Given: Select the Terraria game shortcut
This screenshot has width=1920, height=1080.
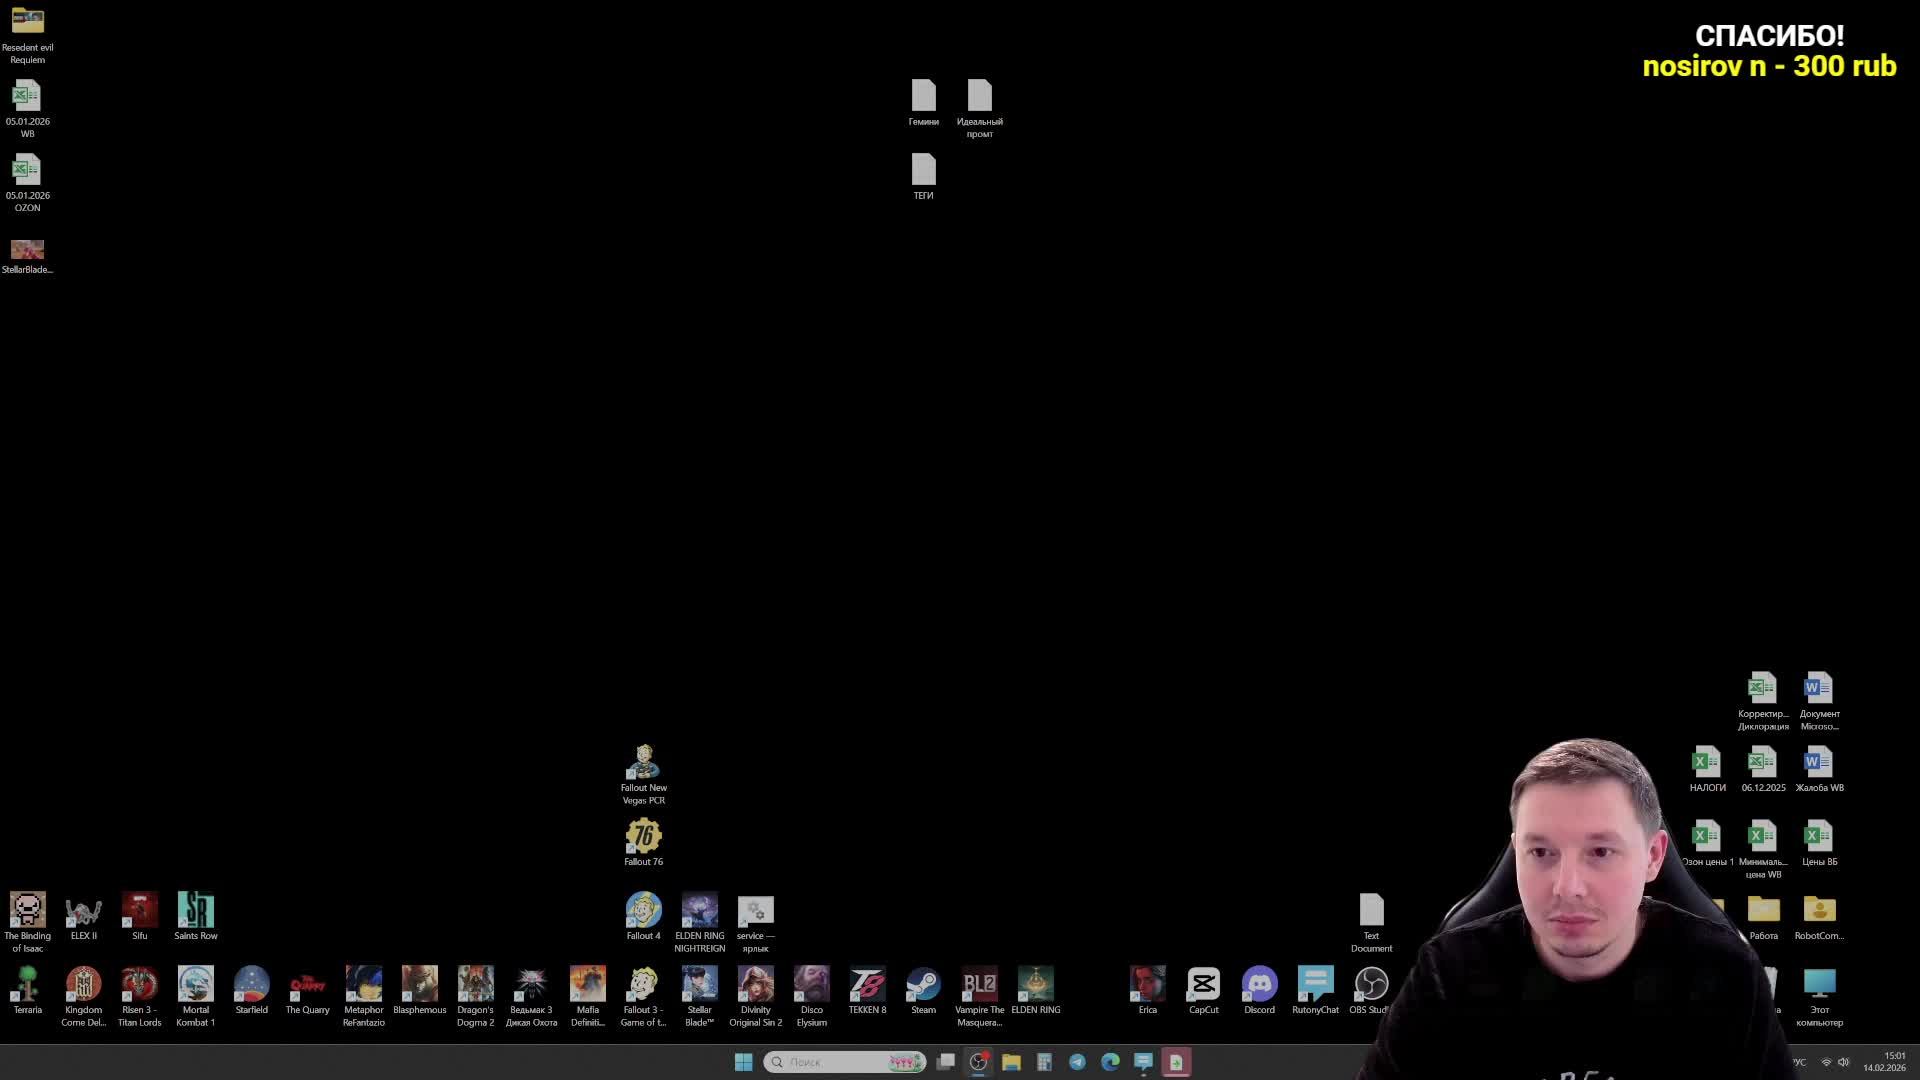Looking at the screenshot, I should pos(27,985).
